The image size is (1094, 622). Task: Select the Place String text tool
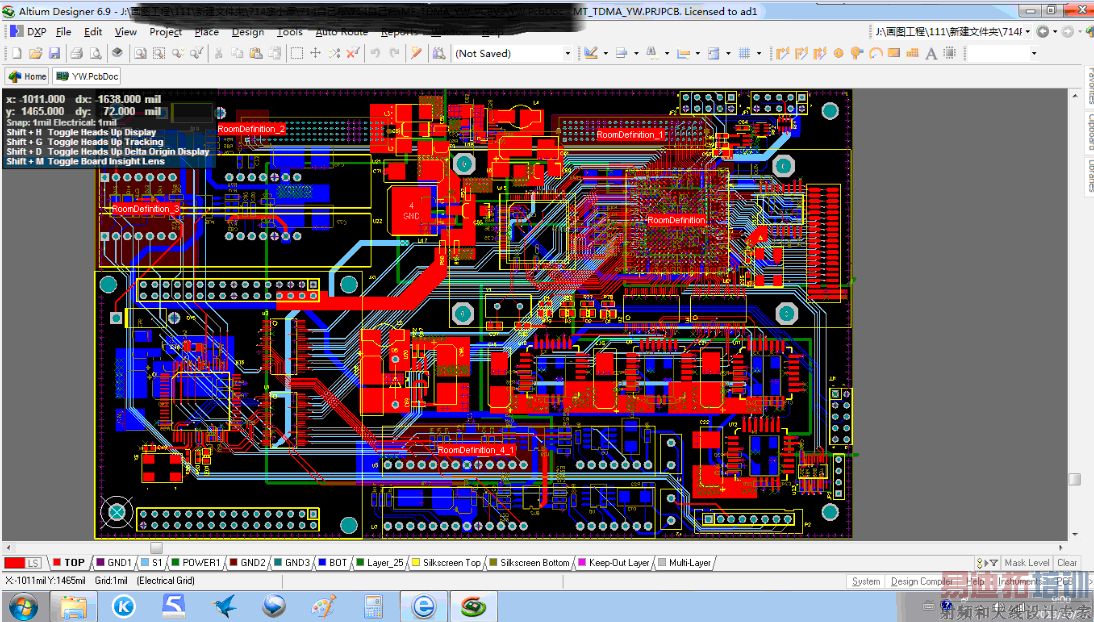tap(931, 53)
